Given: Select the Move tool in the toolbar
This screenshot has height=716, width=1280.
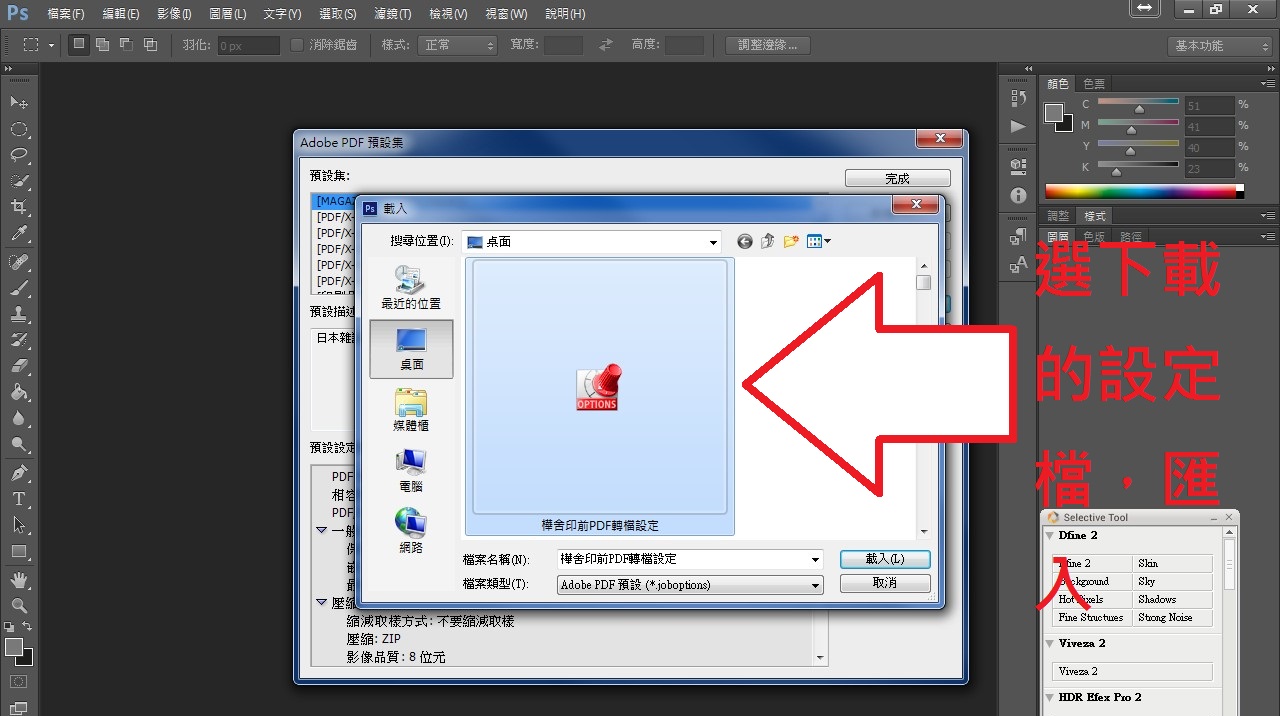Looking at the screenshot, I should pyautogui.click(x=19, y=103).
